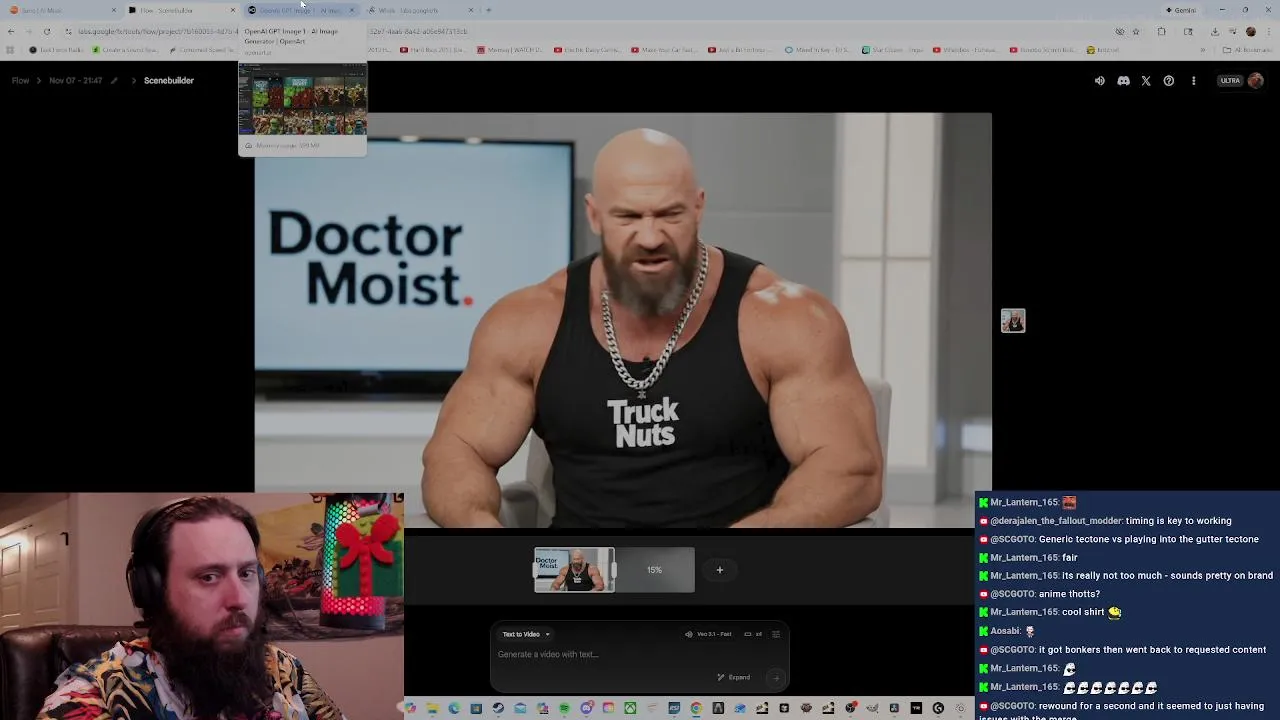Open File Explorer from the taskbar

tap(432, 708)
